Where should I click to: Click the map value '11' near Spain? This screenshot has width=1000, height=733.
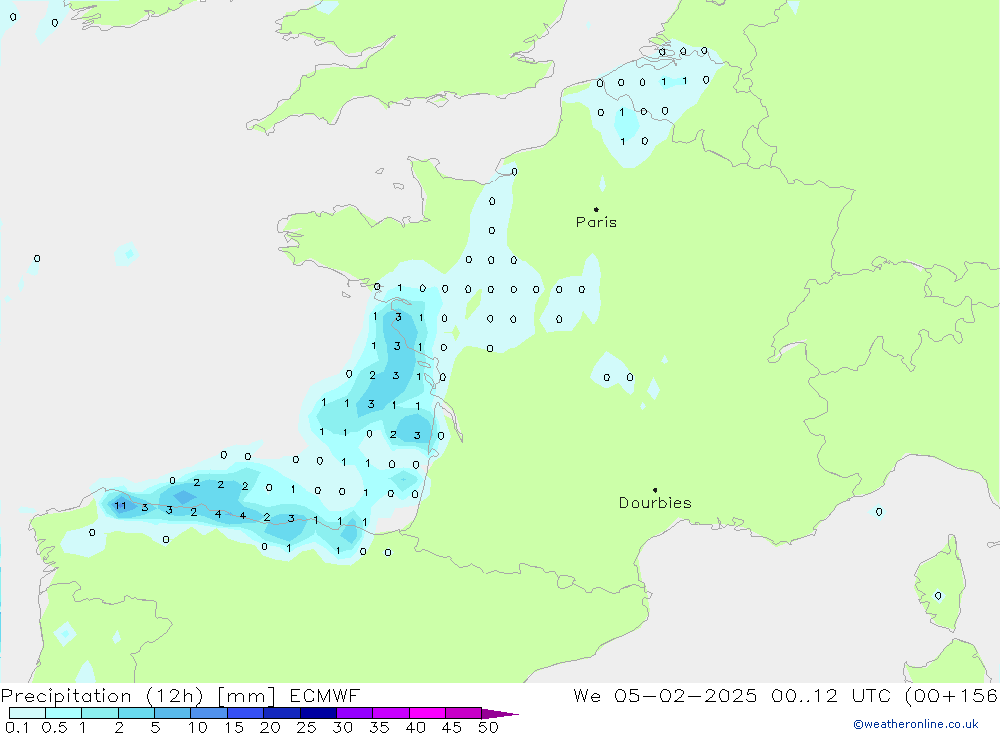(120, 506)
